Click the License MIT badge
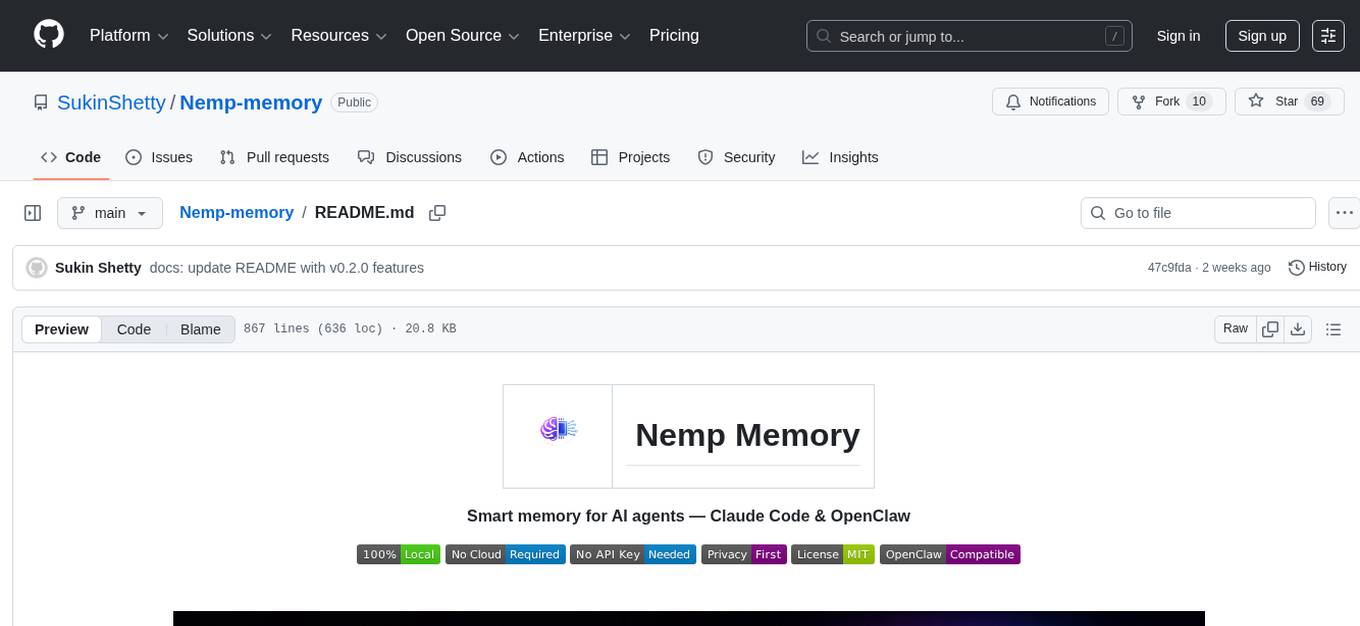The width and height of the screenshot is (1360, 626). [832, 554]
